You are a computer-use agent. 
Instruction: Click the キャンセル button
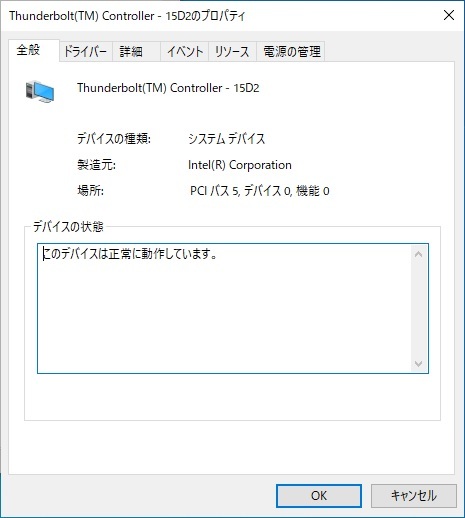[414, 496]
